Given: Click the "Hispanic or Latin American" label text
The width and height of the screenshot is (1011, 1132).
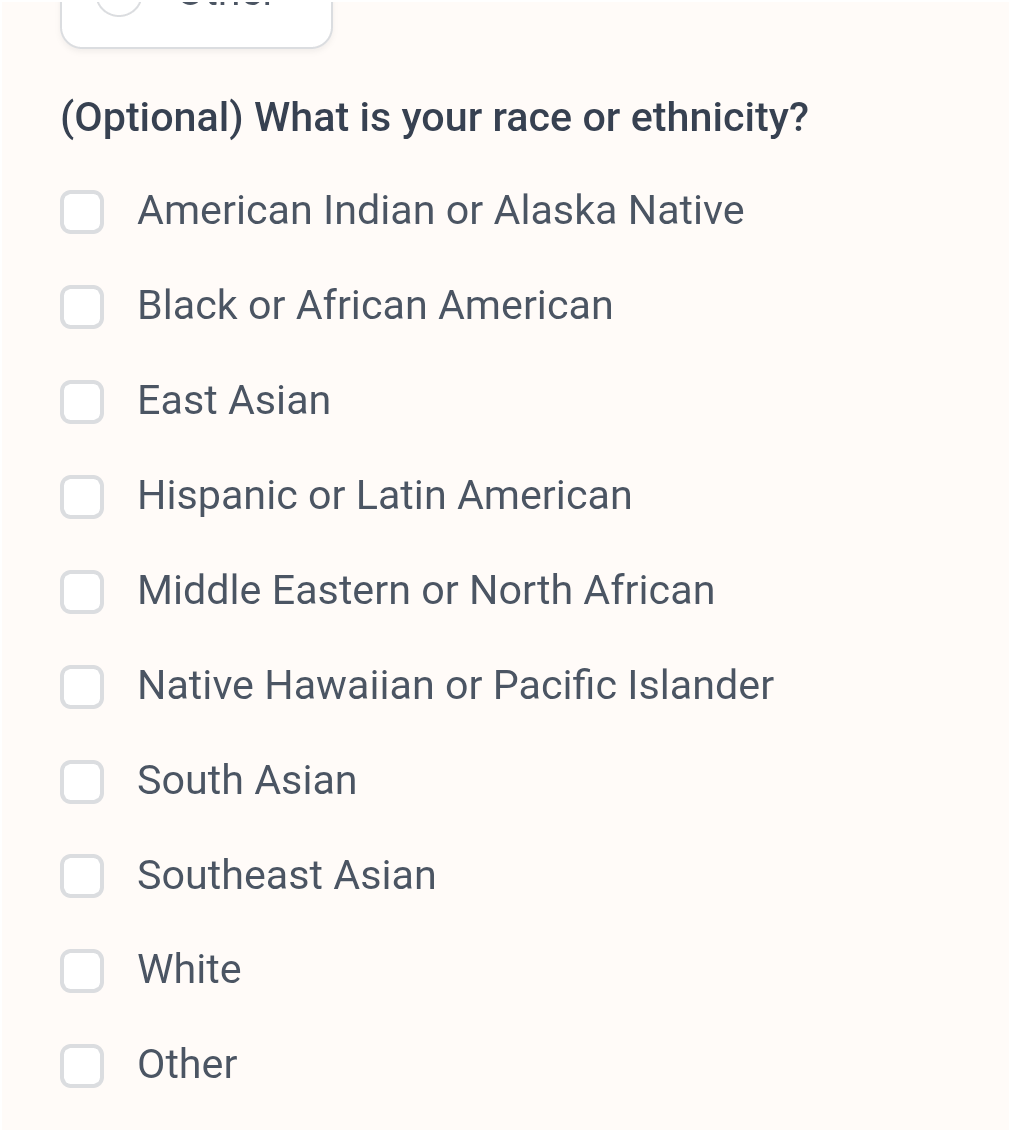Looking at the screenshot, I should click(x=385, y=496).
